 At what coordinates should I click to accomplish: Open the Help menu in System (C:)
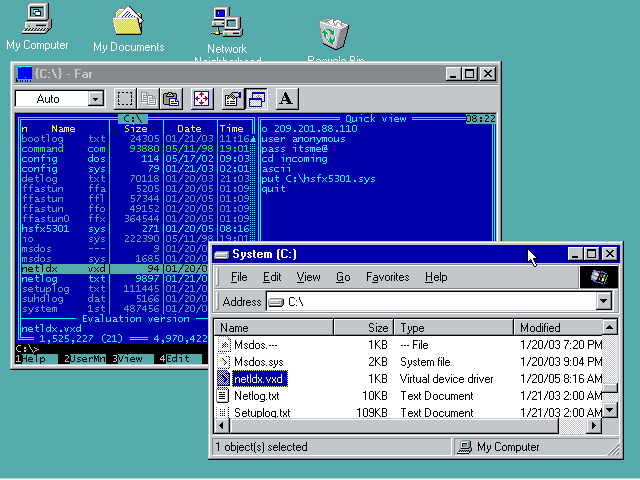click(x=436, y=277)
